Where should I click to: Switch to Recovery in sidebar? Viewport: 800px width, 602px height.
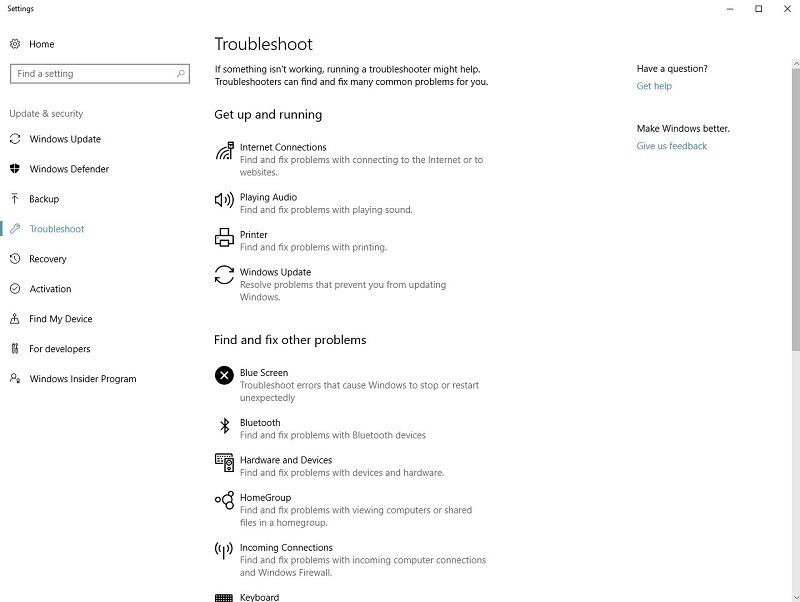click(47, 259)
